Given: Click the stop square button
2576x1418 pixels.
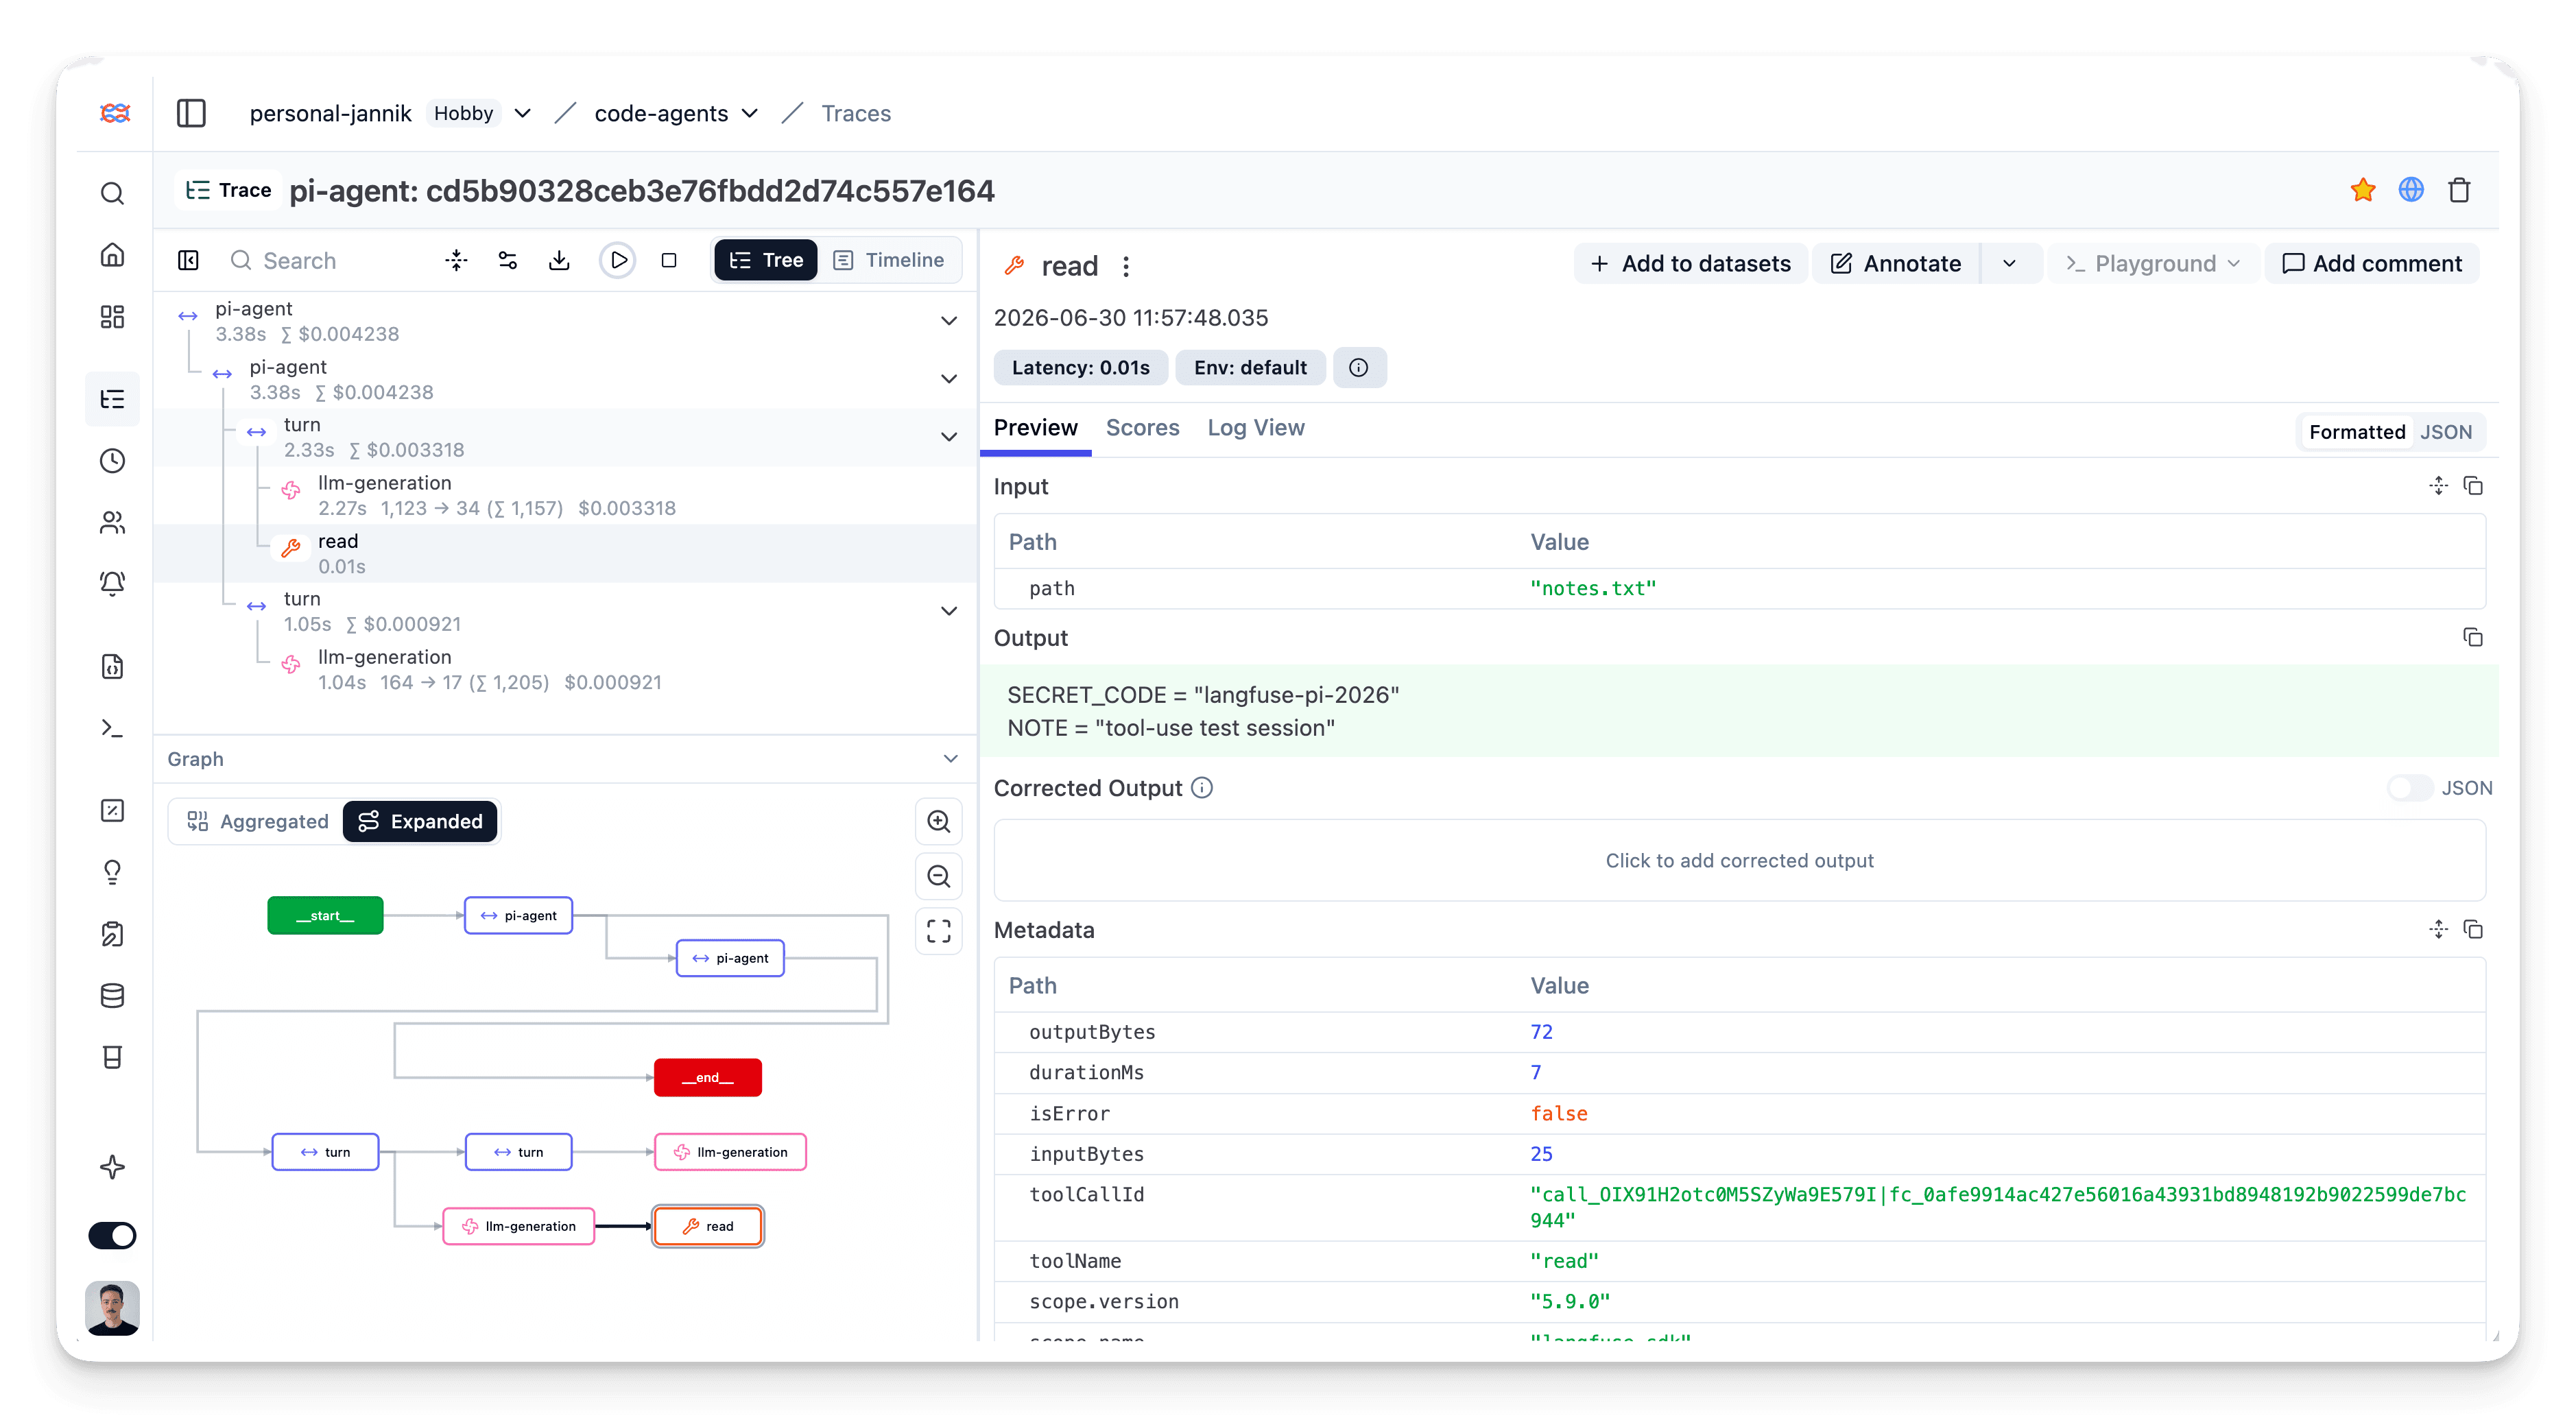Looking at the screenshot, I should 669,260.
